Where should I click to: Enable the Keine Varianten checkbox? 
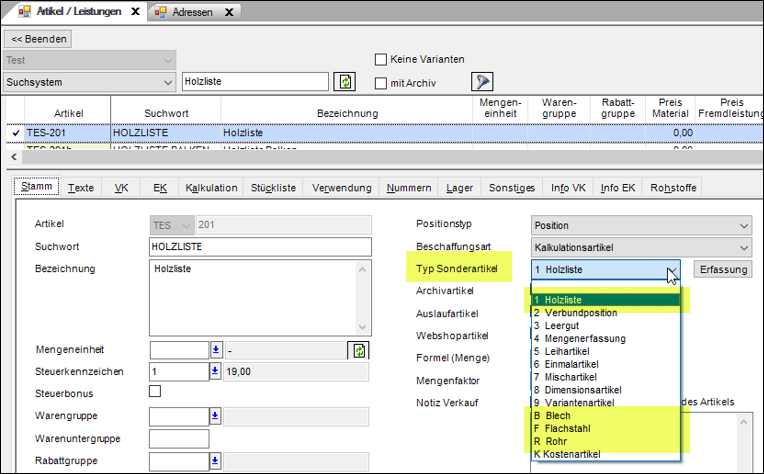(380, 60)
